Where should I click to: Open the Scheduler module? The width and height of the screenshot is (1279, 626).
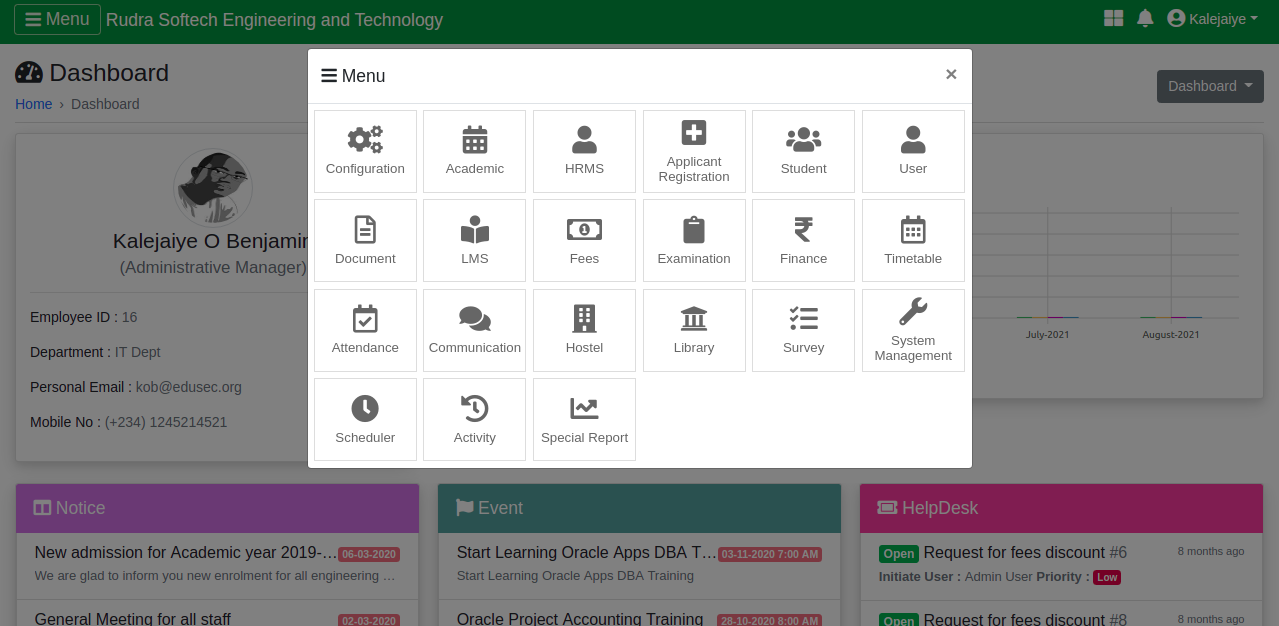point(365,419)
